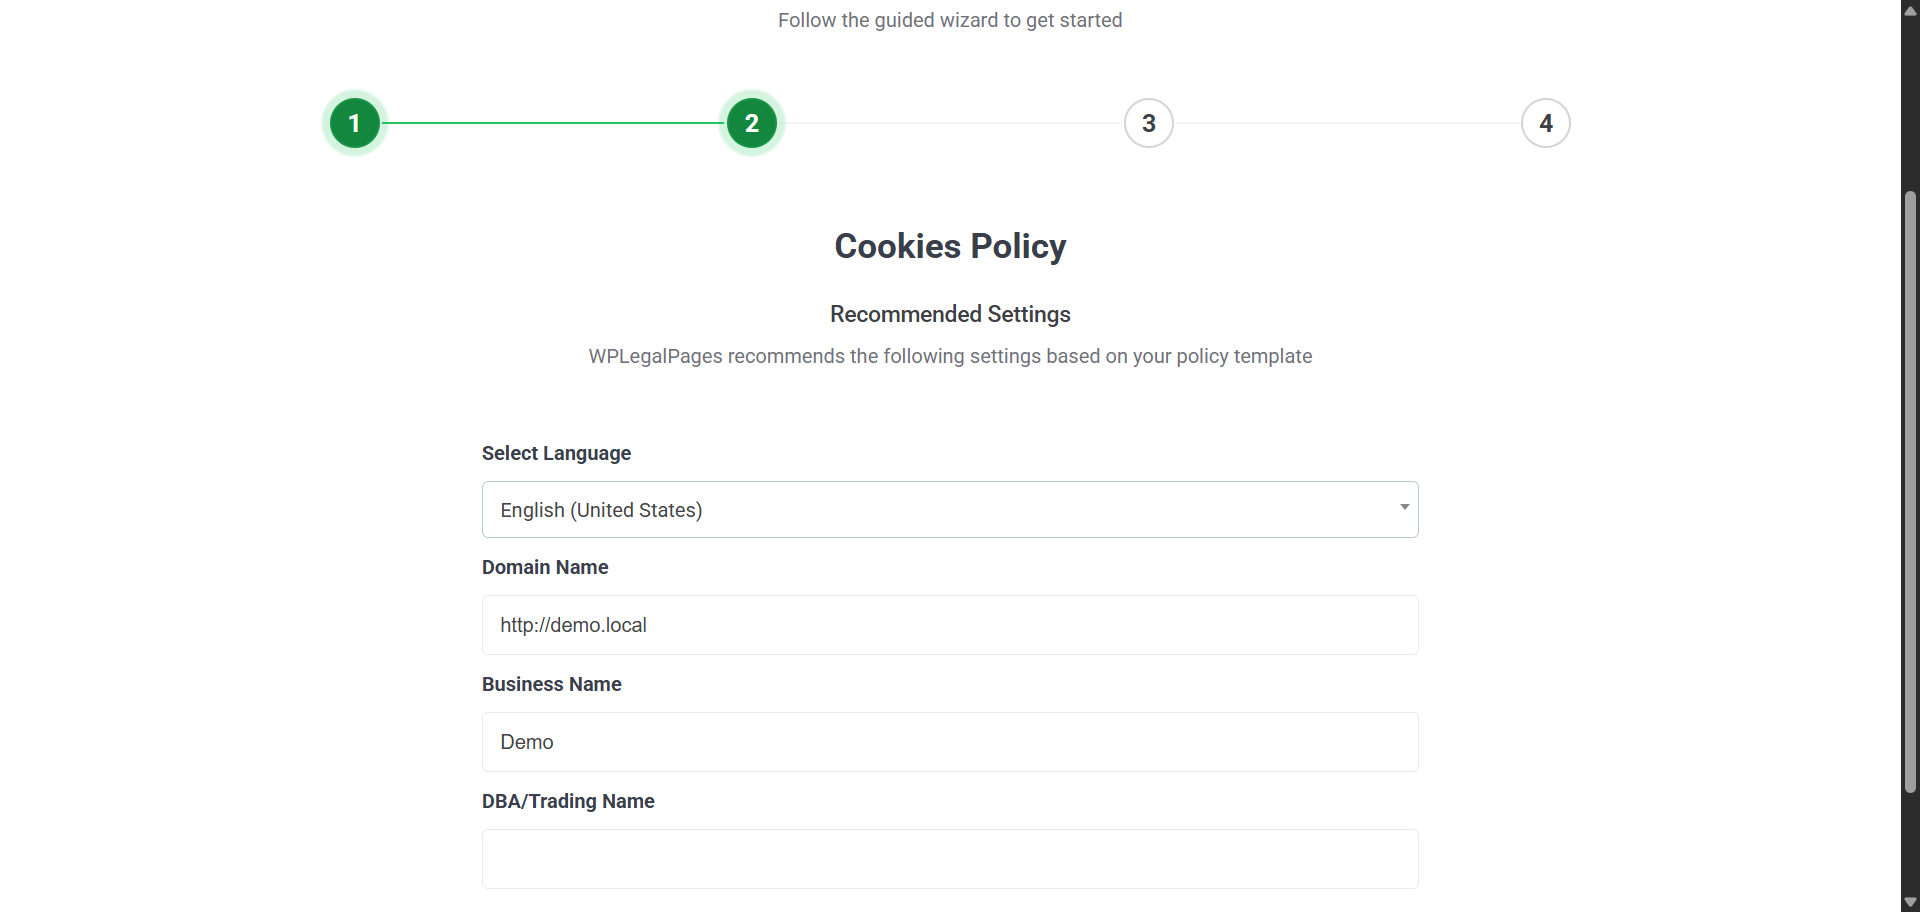This screenshot has width=1920, height=912.
Task: Click the Domain Name label
Action: pyautogui.click(x=545, y=567)
